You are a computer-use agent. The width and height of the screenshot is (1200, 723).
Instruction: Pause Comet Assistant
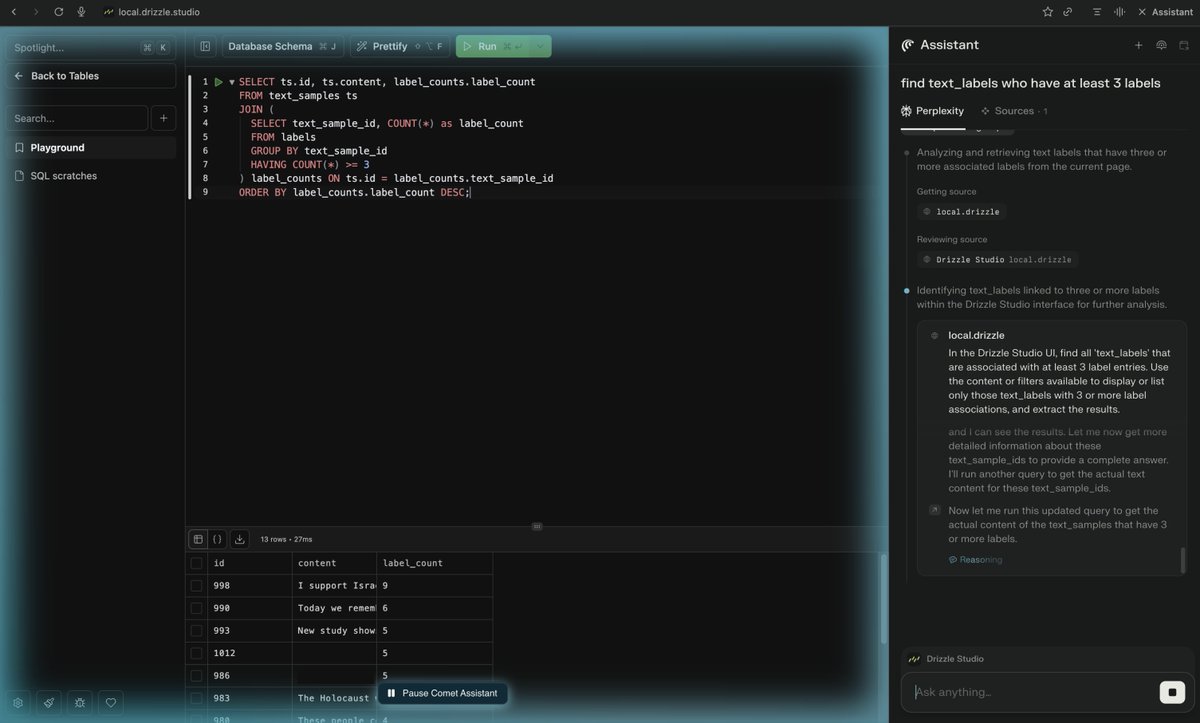point(443,692)
